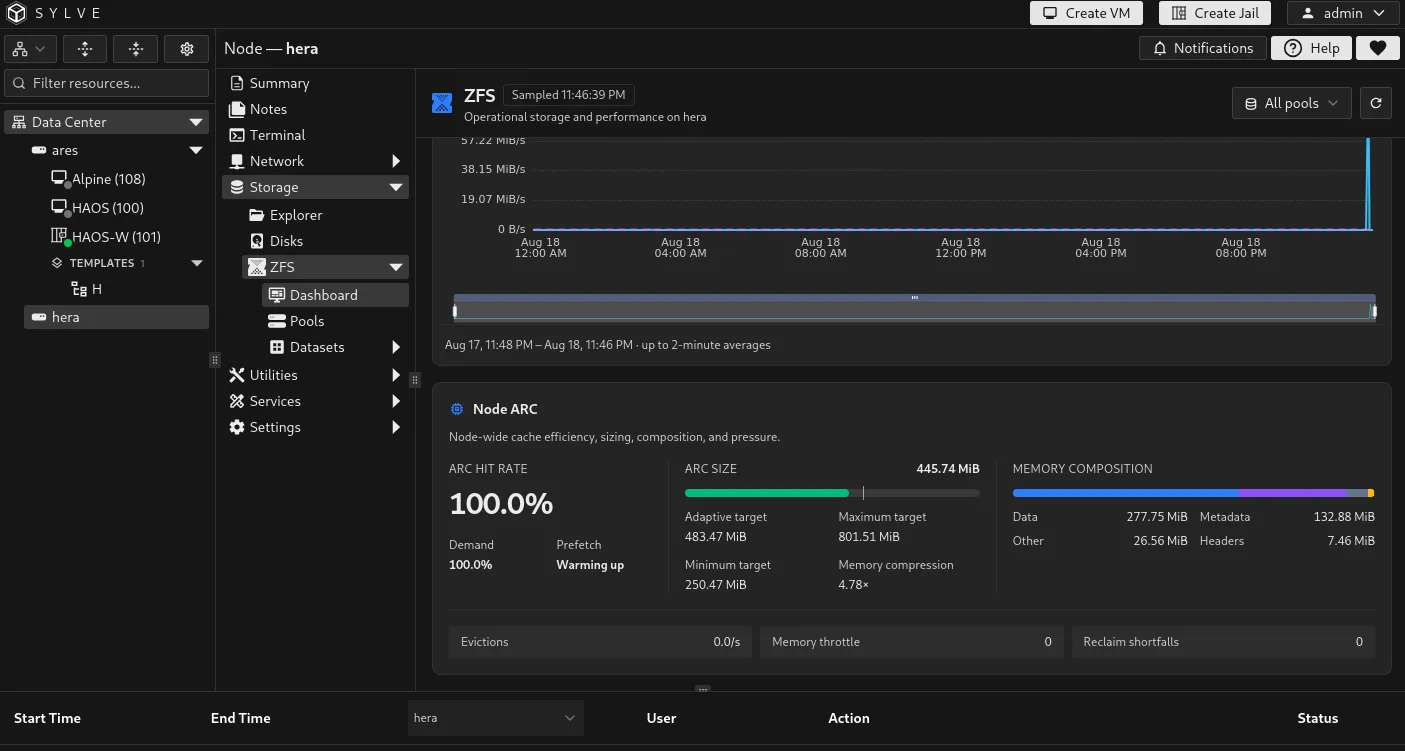Screen dimensions: 1405x751
Task: Collapse the ares node arrow
Action: point(196,150)
